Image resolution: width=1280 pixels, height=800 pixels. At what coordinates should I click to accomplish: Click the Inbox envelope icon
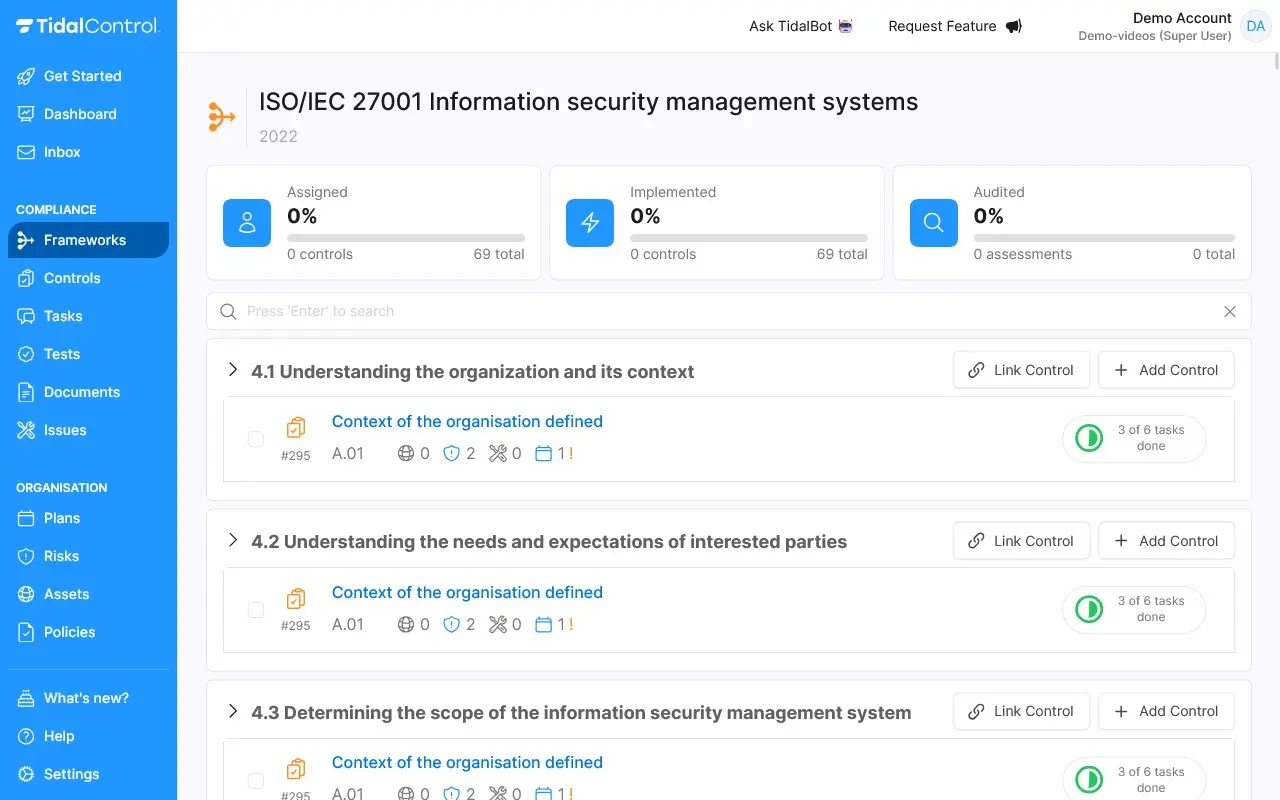26,152
